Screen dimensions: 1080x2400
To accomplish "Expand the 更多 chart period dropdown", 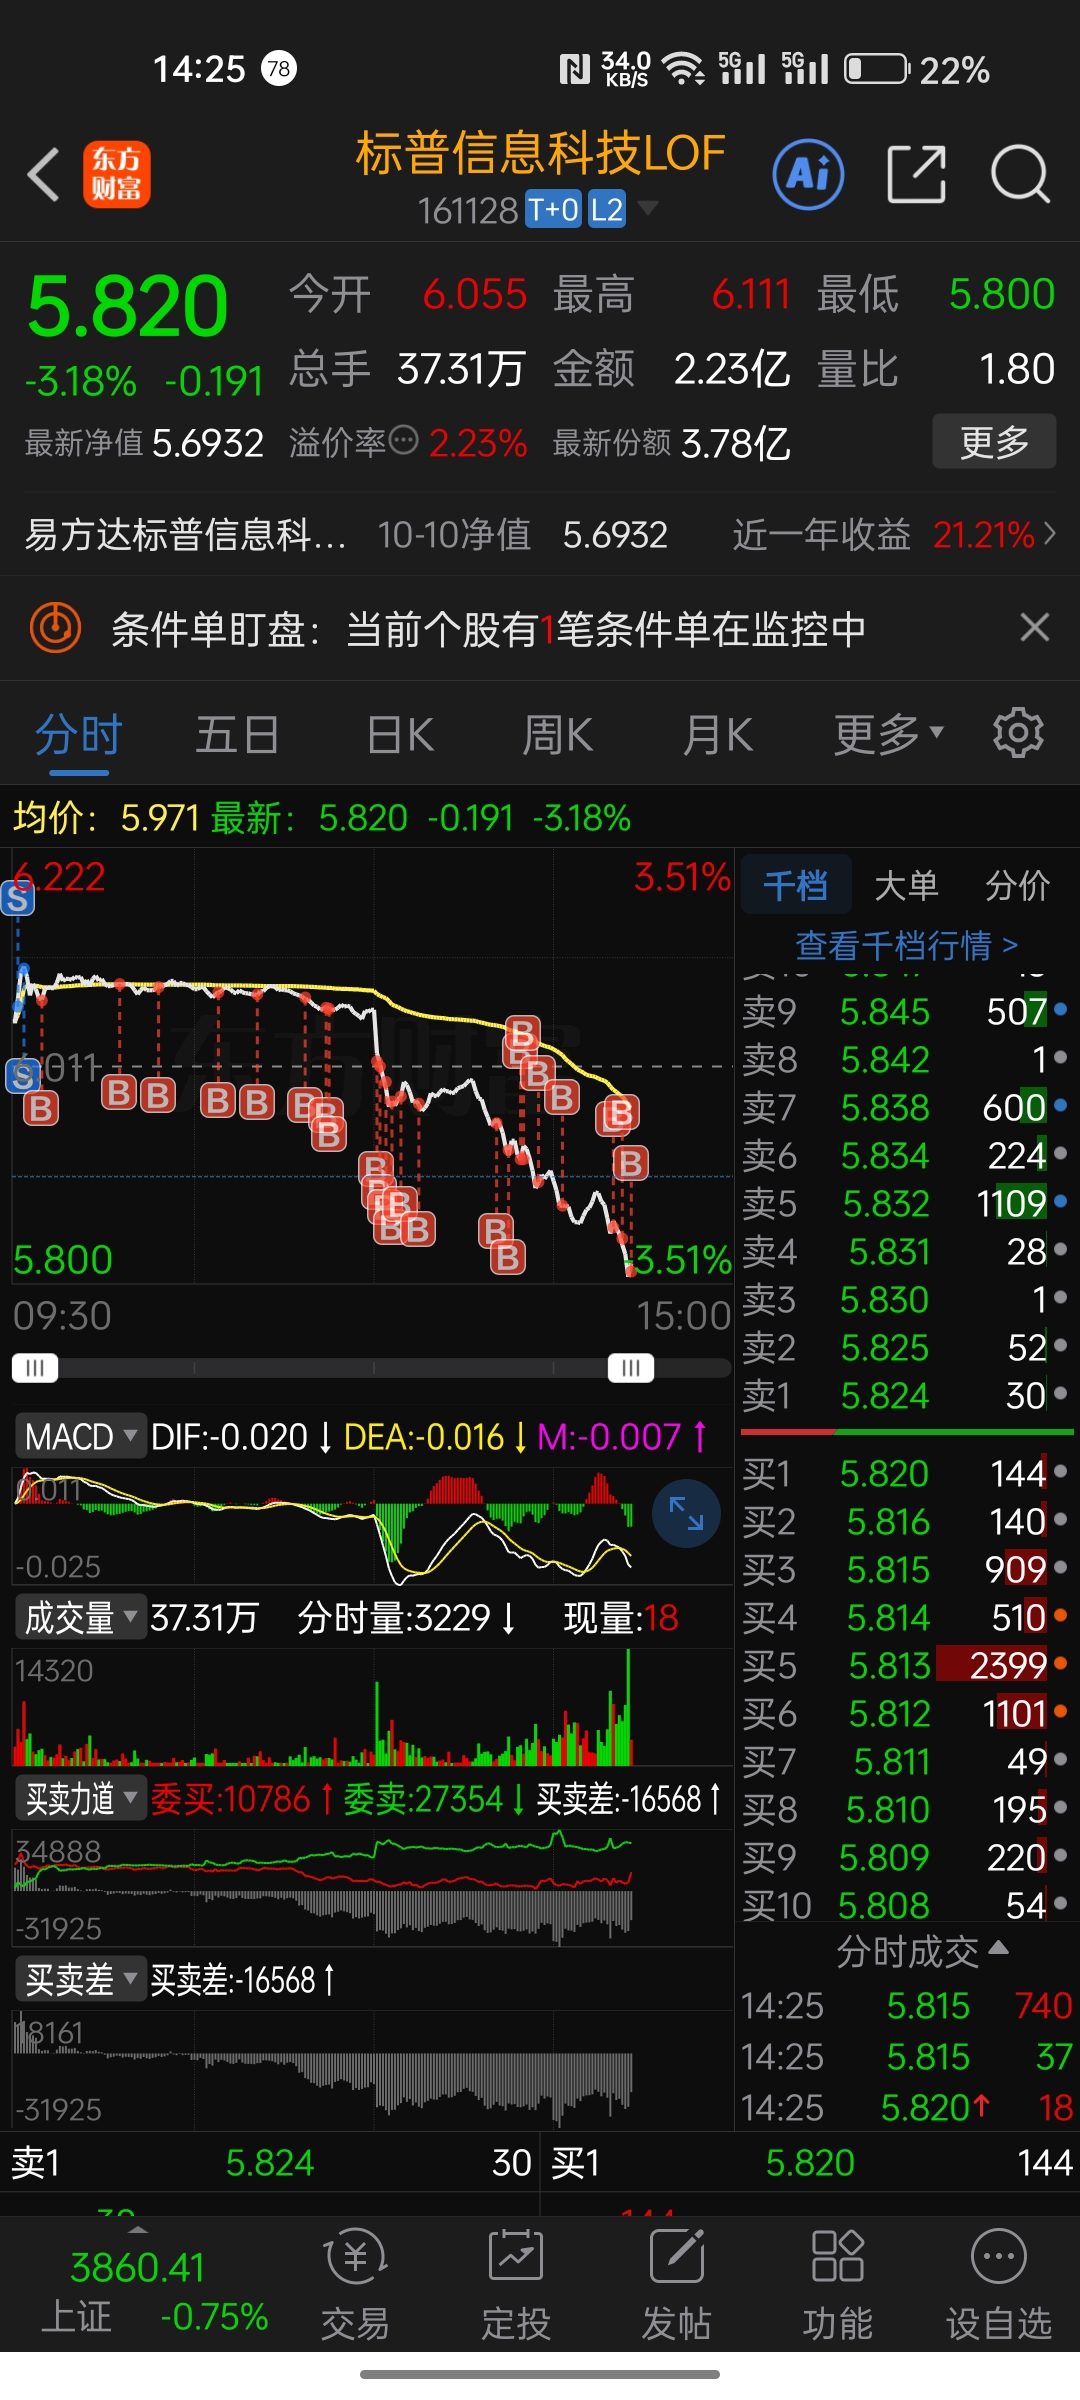I will coord(889,734).
